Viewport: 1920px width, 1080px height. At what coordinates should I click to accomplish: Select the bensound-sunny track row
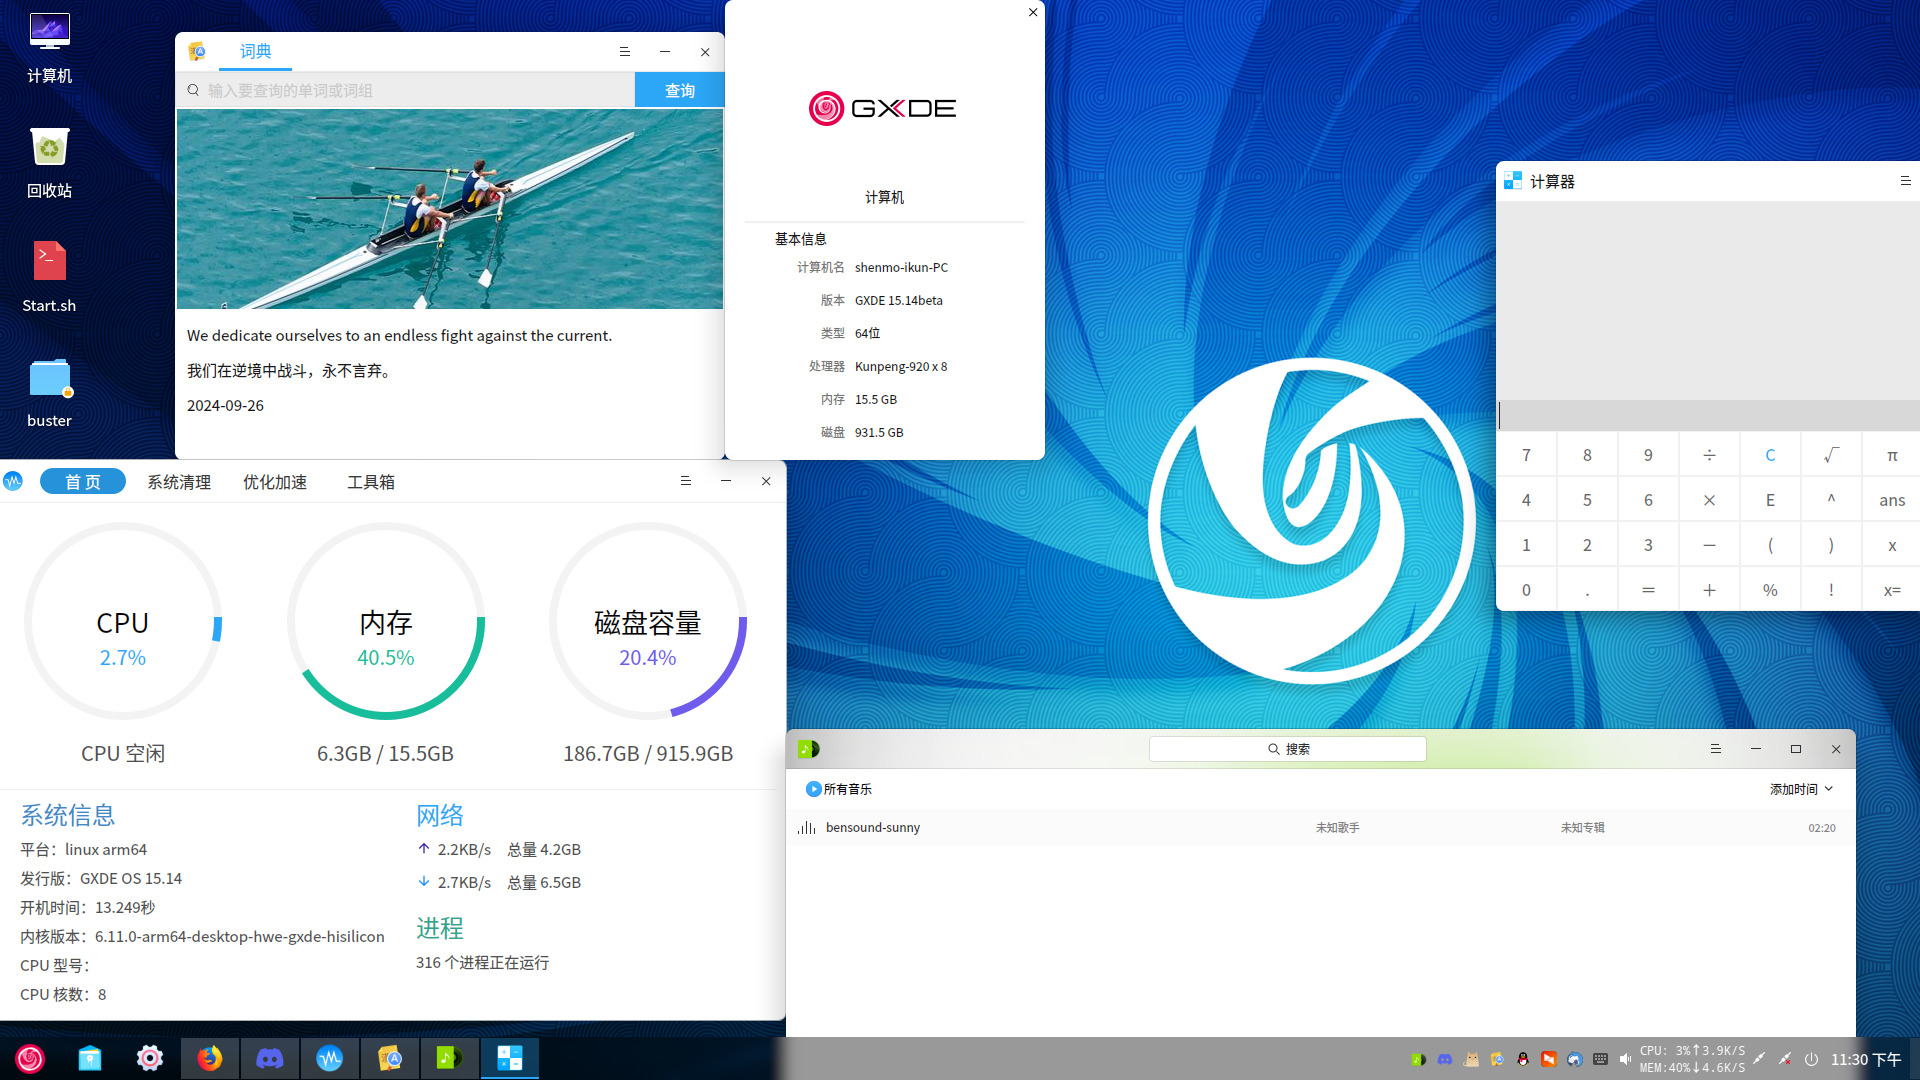click(1320, 828)
